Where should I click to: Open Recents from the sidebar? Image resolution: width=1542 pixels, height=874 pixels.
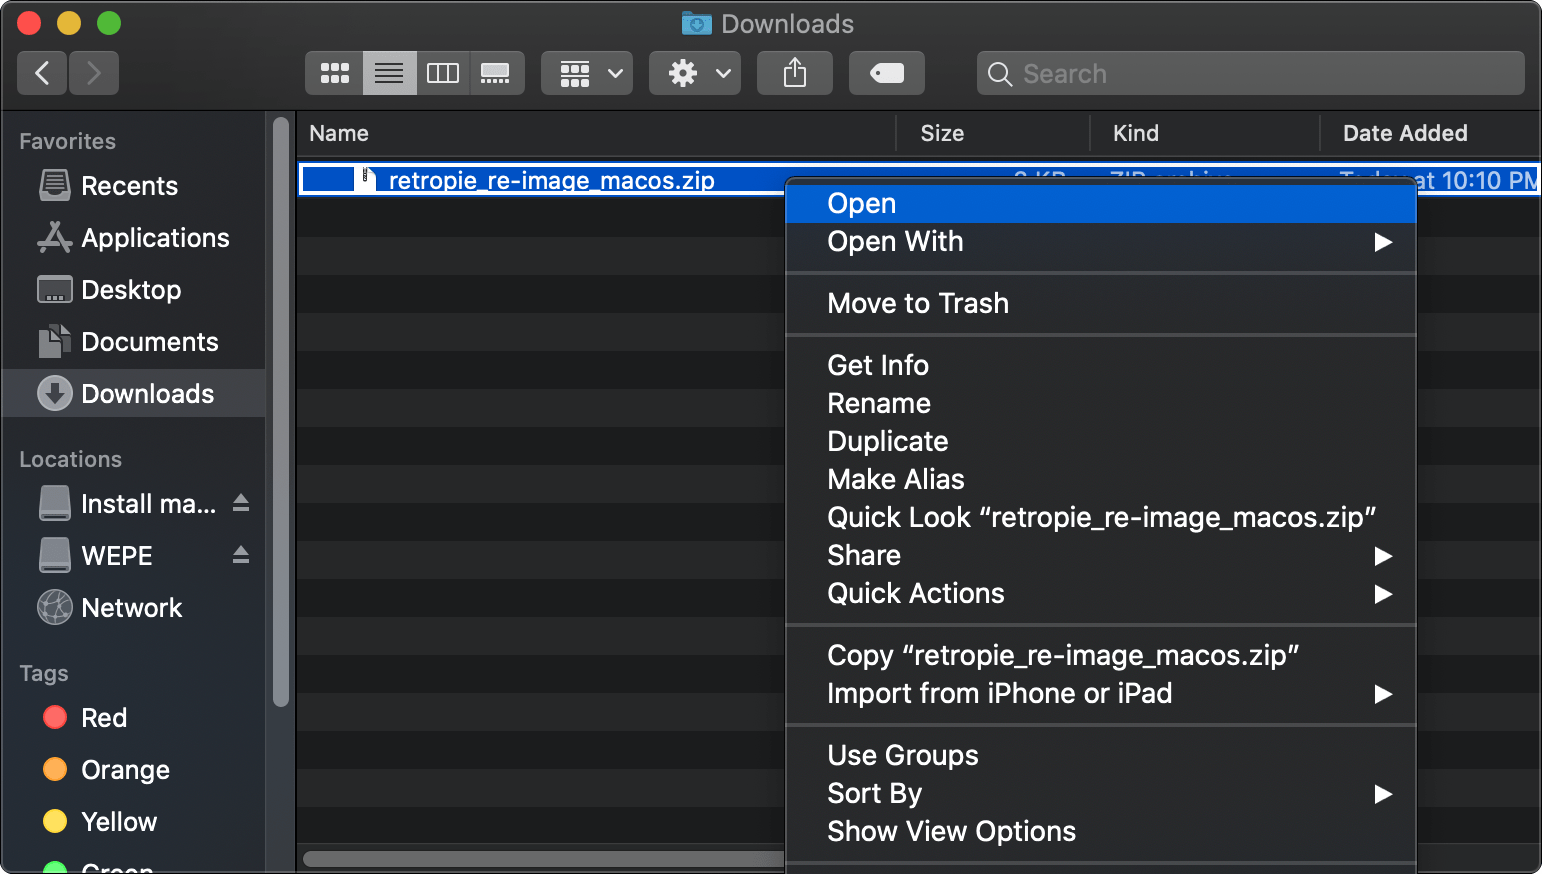pos(129,185)
